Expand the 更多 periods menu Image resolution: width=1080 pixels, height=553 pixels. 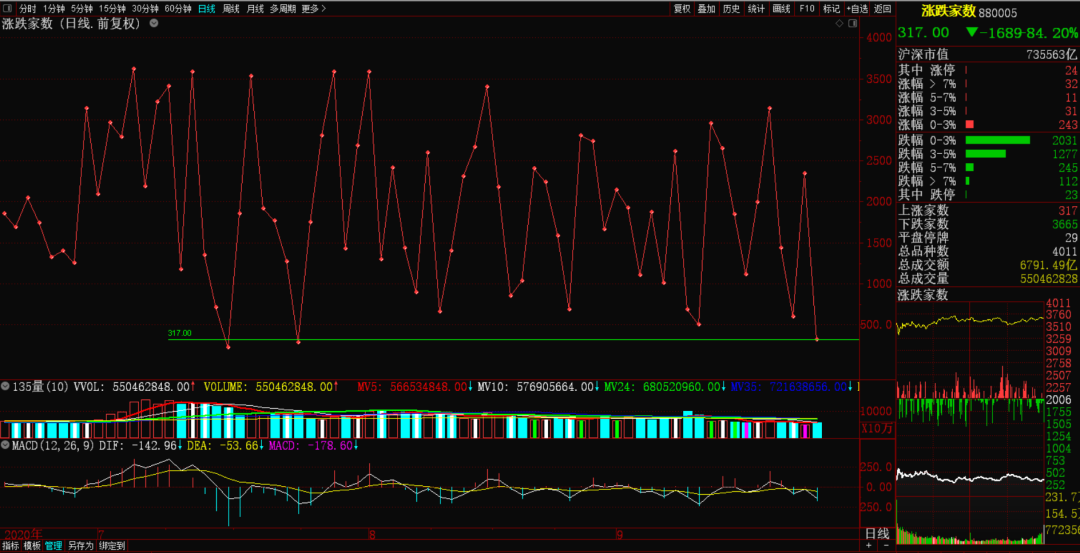[314, 9]
